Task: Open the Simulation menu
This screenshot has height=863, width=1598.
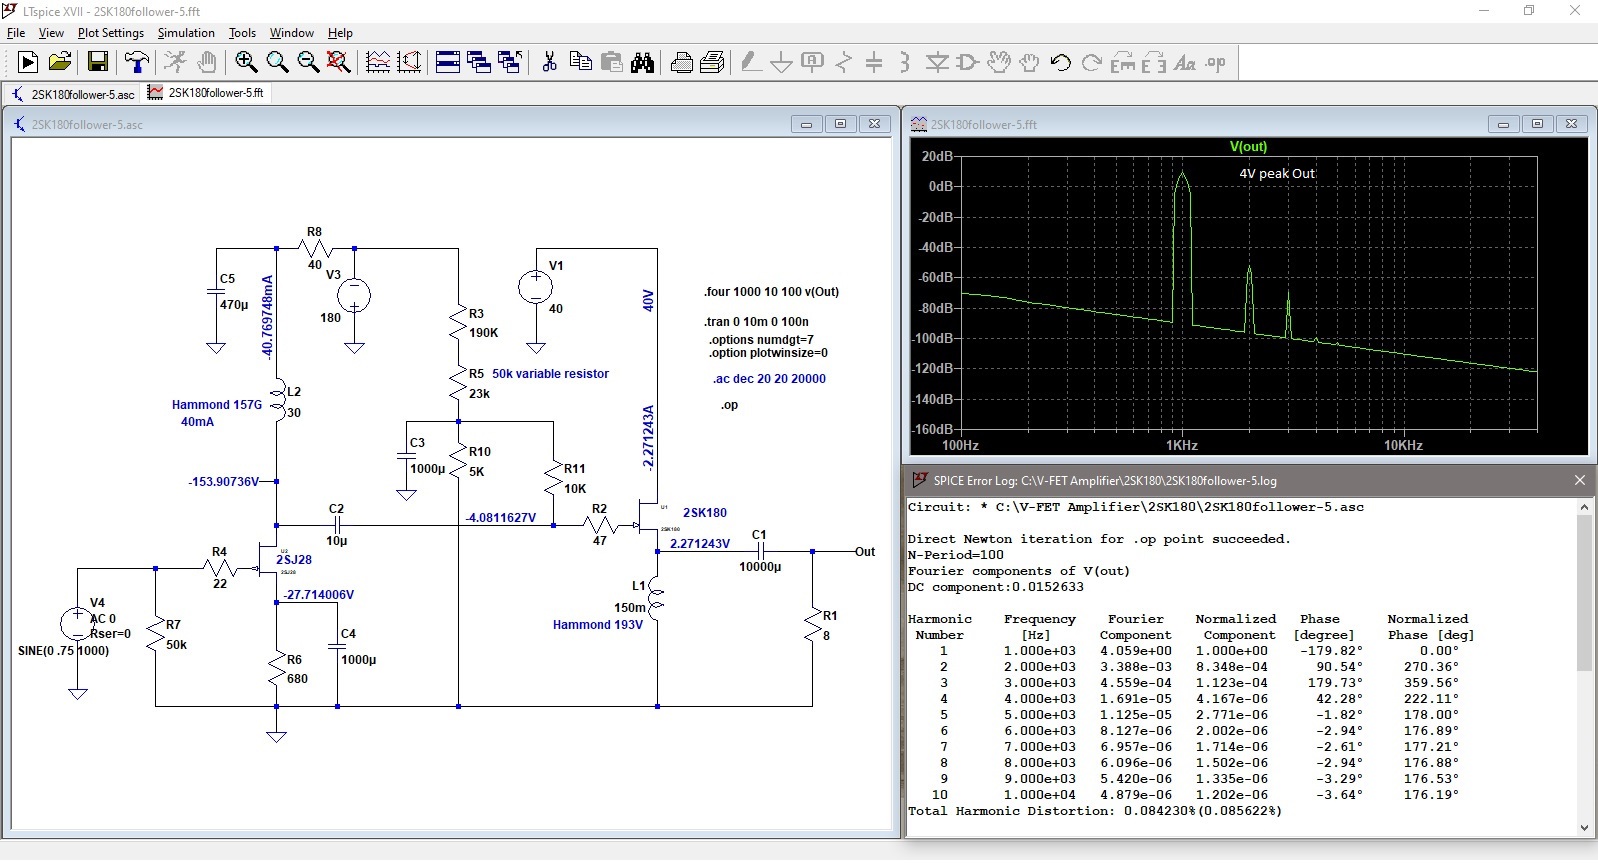Action: (186, 33)
